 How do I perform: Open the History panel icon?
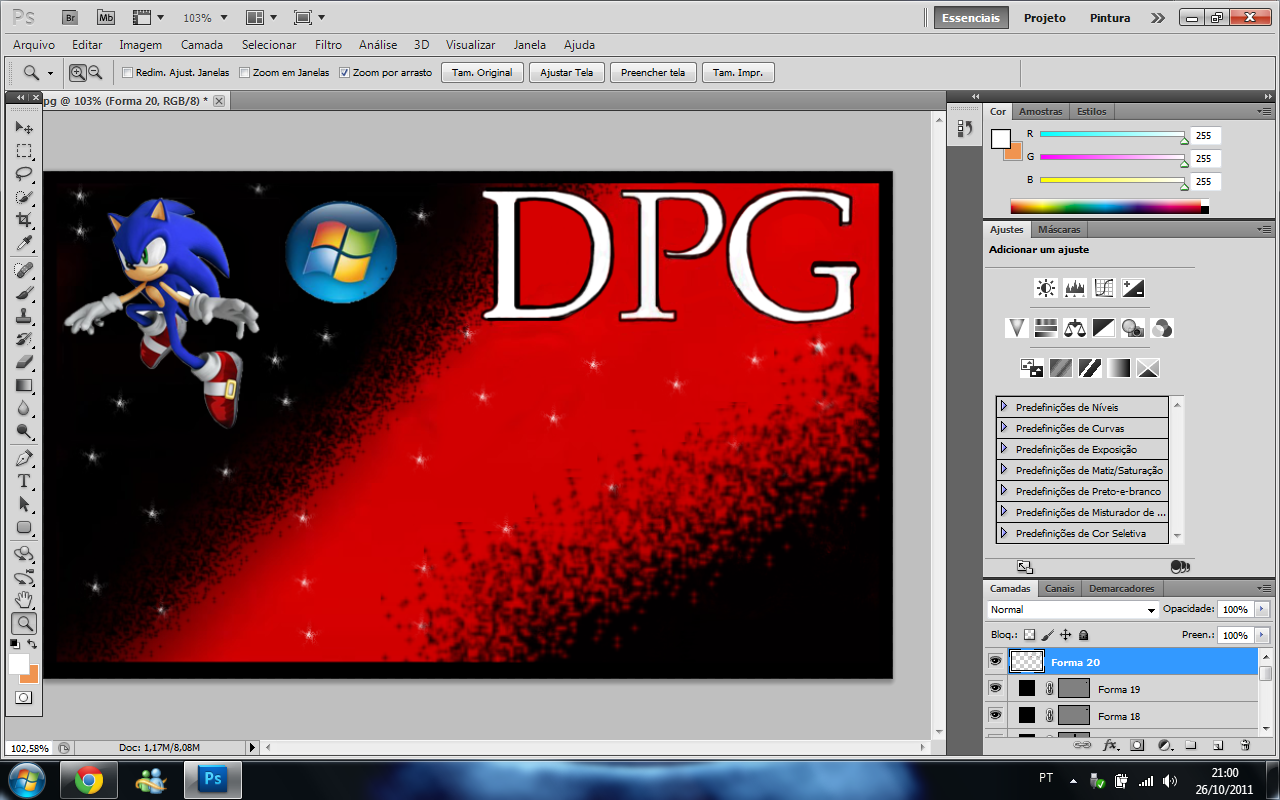coord(964,128)
